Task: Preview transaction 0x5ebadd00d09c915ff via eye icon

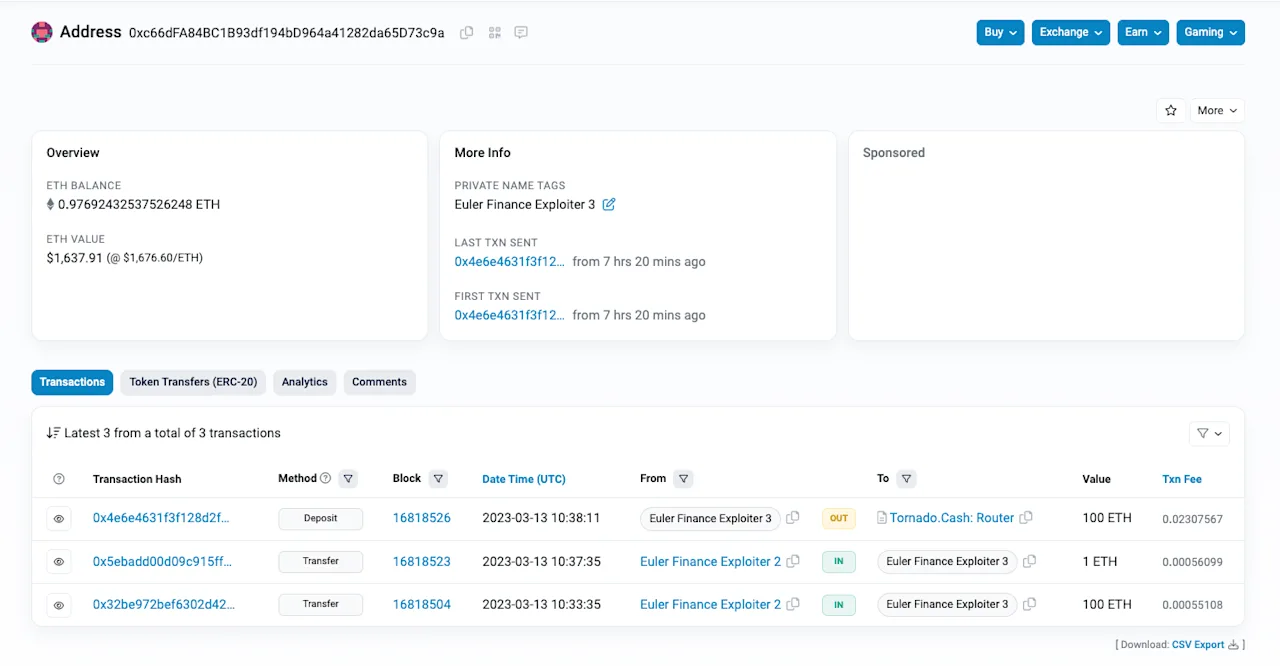Action: point(59,562)
